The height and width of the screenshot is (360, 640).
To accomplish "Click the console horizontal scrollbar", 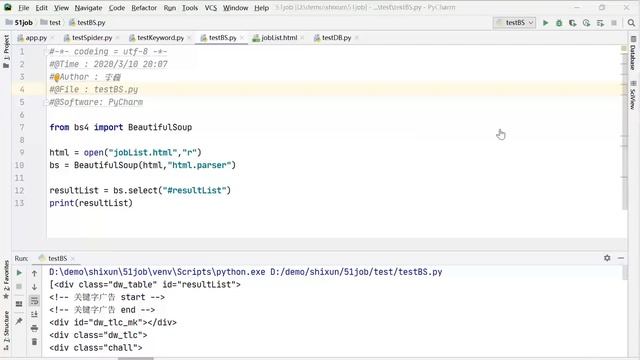I will [x=136, y=358].
